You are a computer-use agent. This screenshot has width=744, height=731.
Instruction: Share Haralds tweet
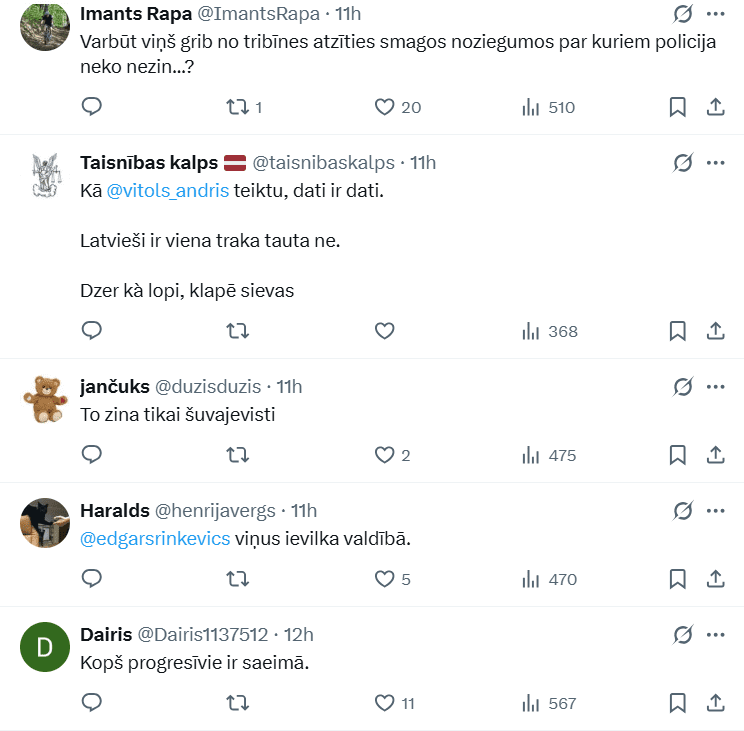point(716,579)
